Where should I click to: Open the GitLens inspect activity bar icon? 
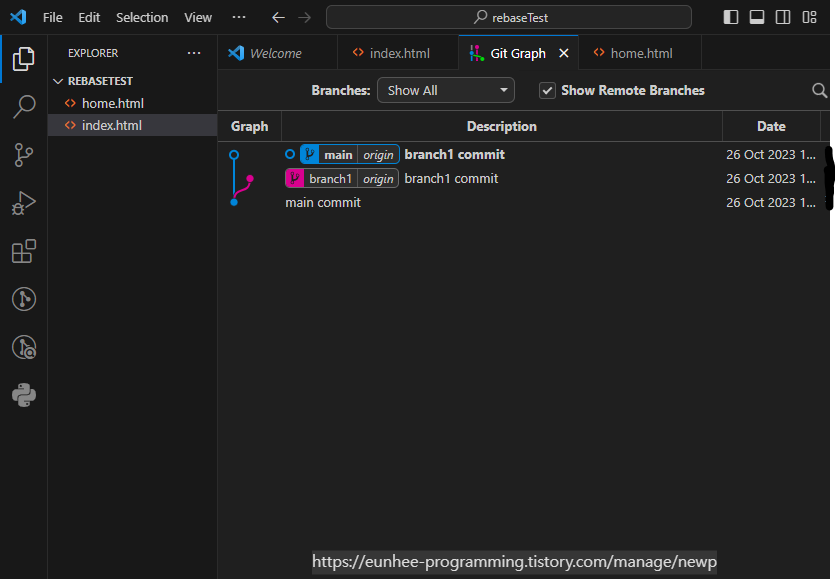(x=23, y=347)
